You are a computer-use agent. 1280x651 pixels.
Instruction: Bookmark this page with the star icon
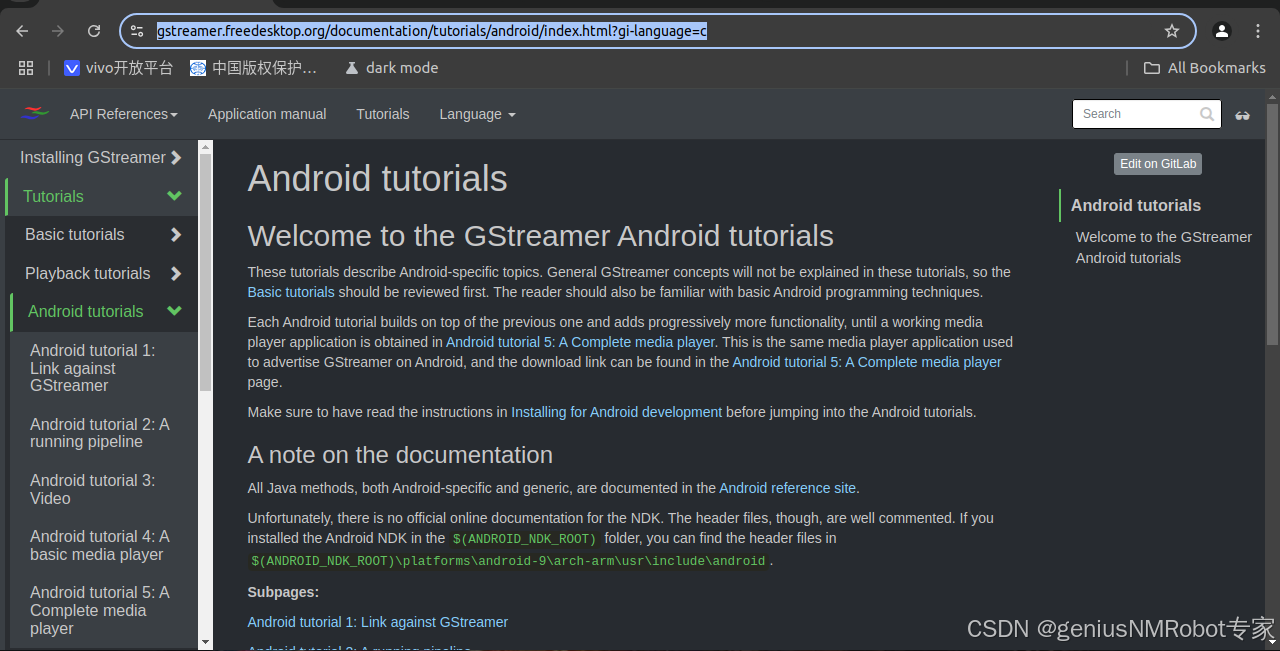click(1172, 31)
